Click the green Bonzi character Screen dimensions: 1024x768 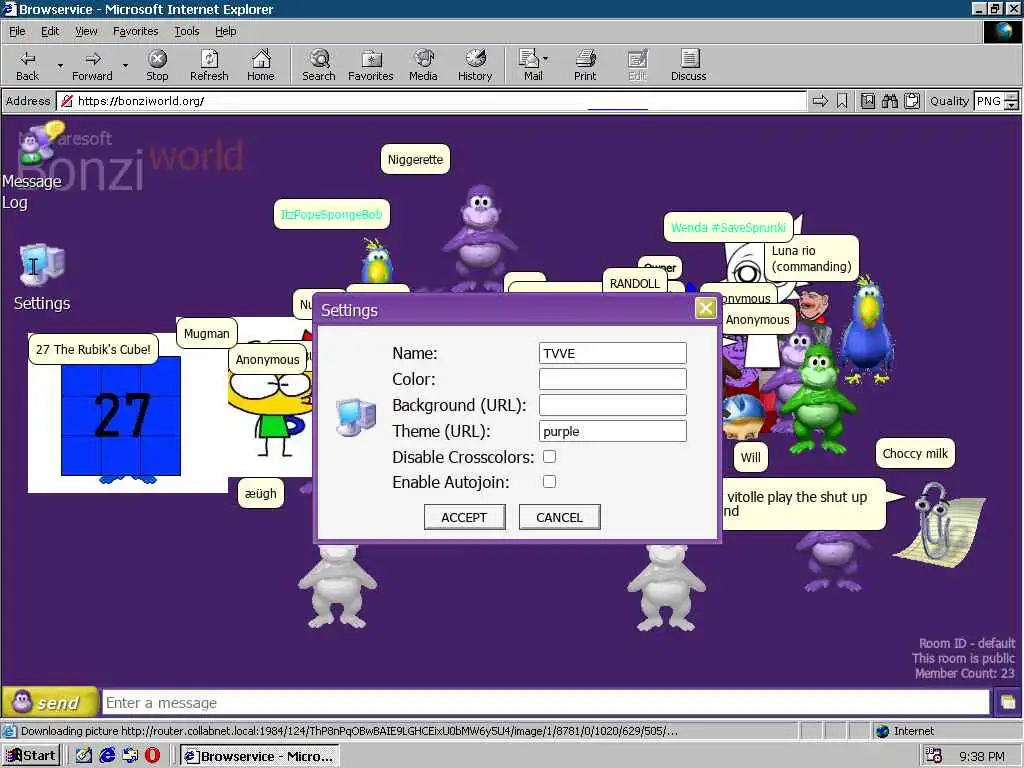817,398
